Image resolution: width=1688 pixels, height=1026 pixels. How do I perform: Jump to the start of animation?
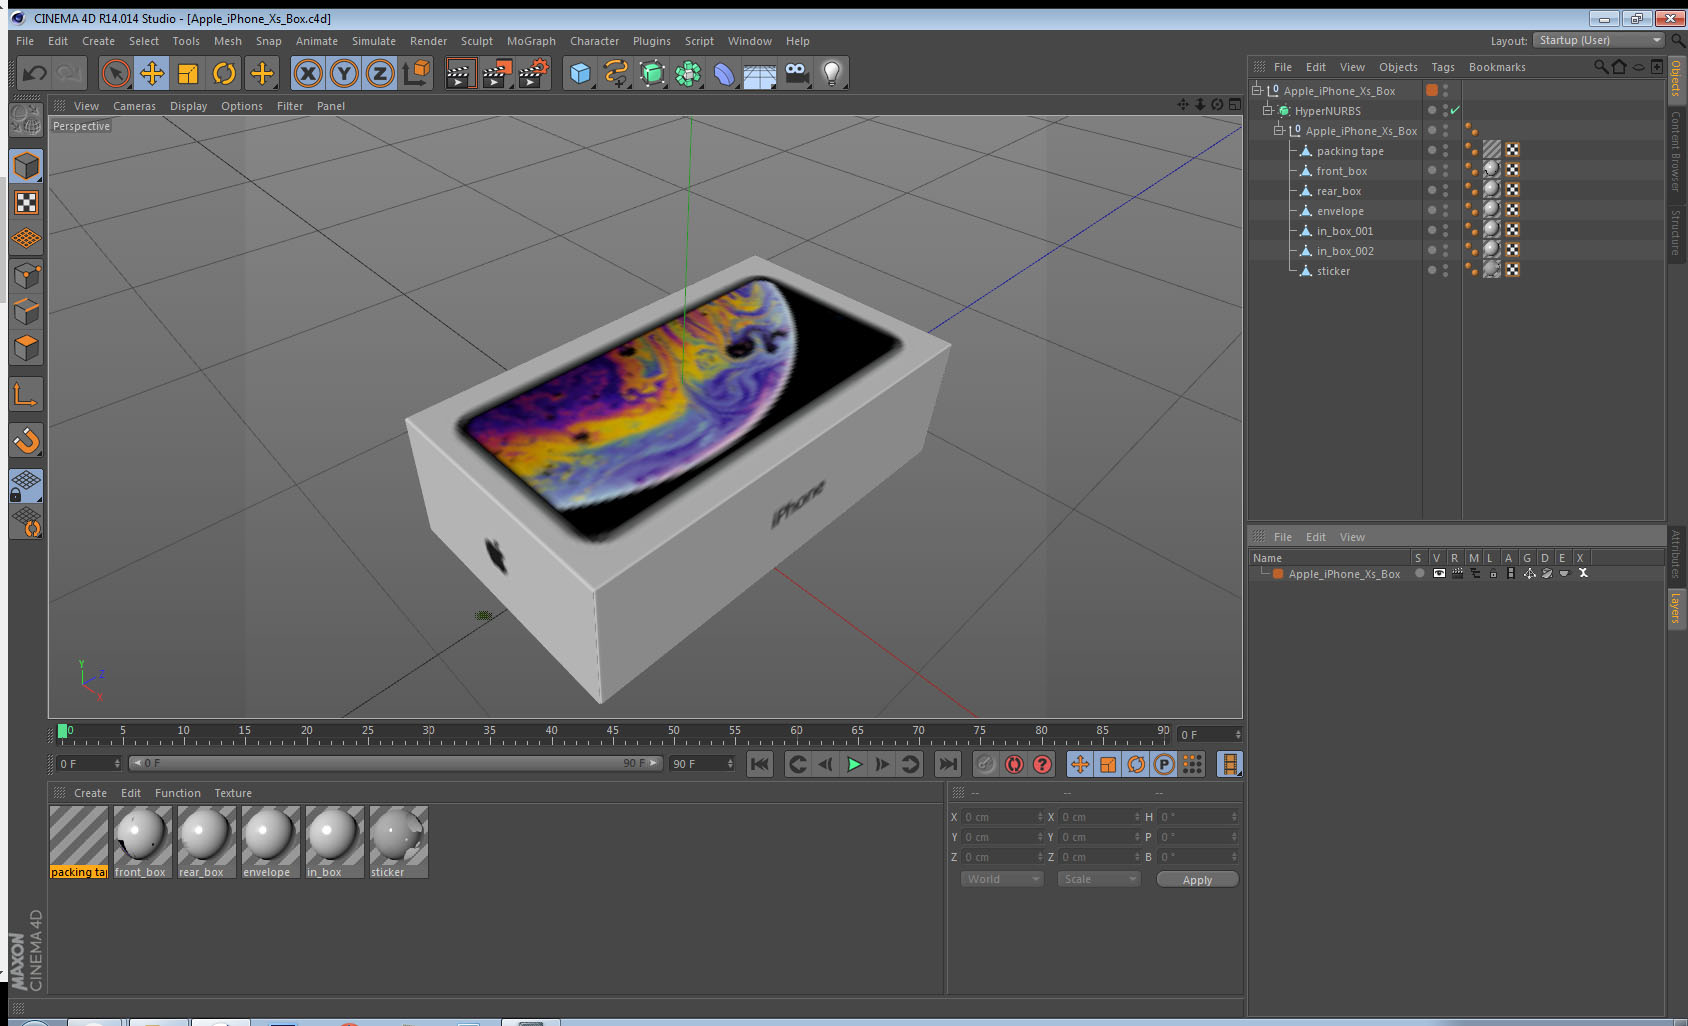(x=760, y=764)
